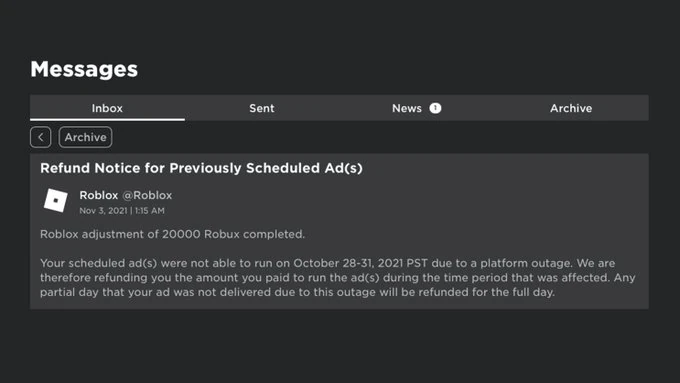680x383 pixels.
Task: Click the News unread count badge
Action: pos(435,108)
